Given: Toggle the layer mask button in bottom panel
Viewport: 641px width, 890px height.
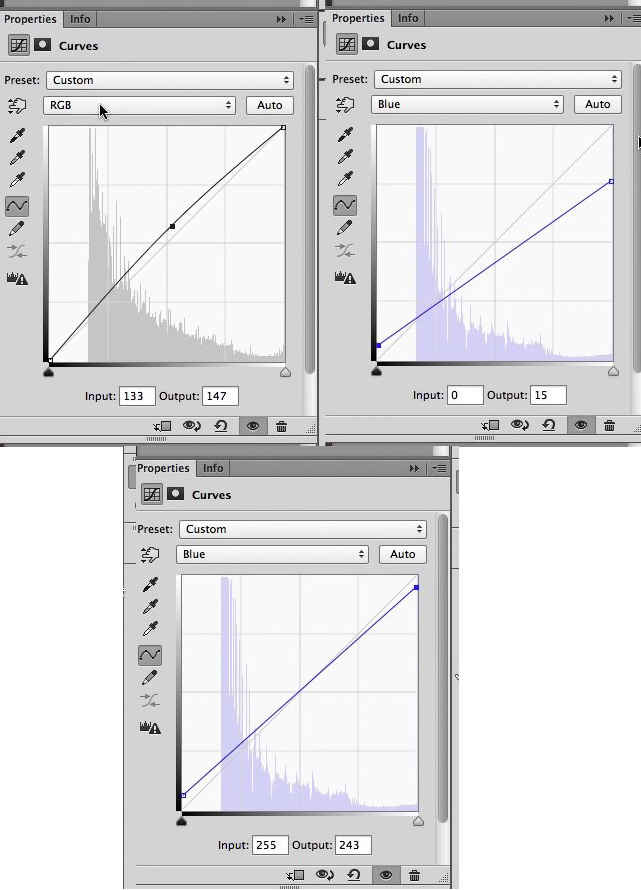Looking at the screenshot, I should tap(175, 493).
